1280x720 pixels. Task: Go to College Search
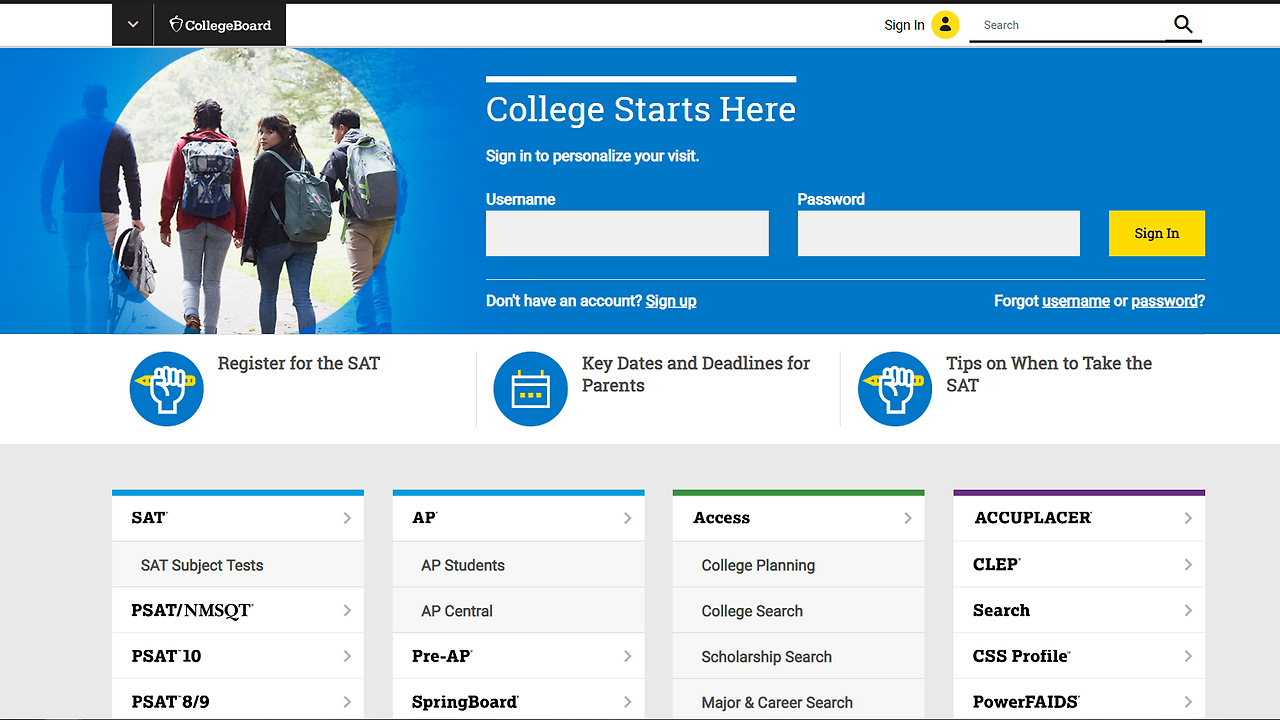coord(799,611)
